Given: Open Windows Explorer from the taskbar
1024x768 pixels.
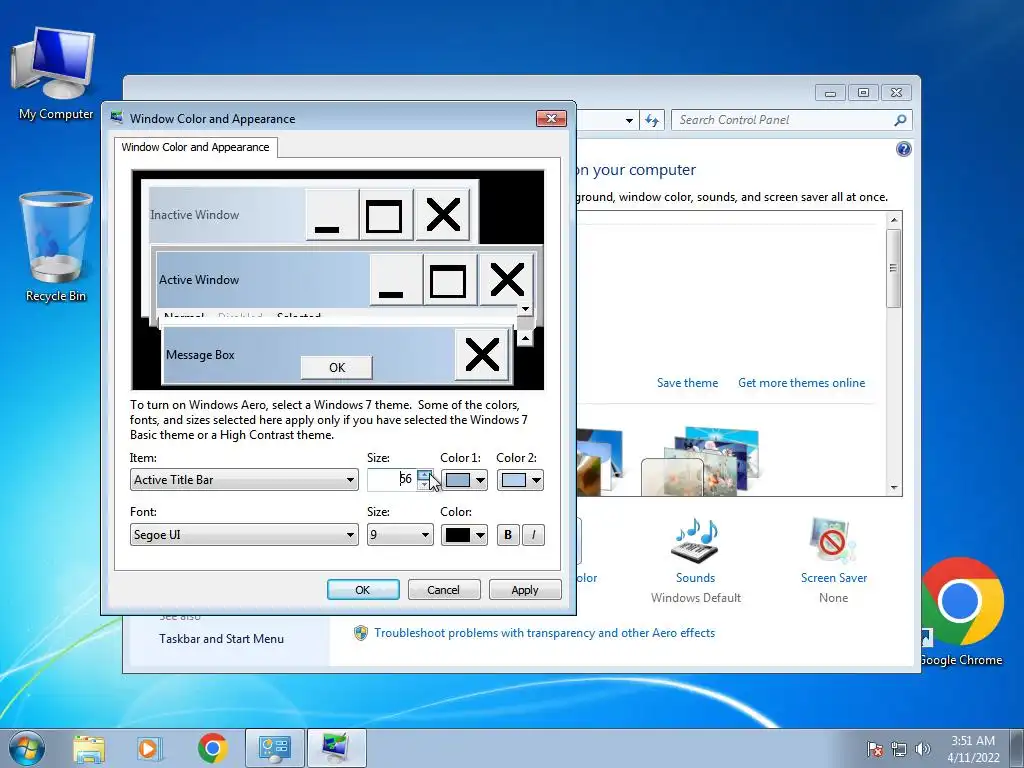Looking at the screenshot, I should tap(89, 748).
